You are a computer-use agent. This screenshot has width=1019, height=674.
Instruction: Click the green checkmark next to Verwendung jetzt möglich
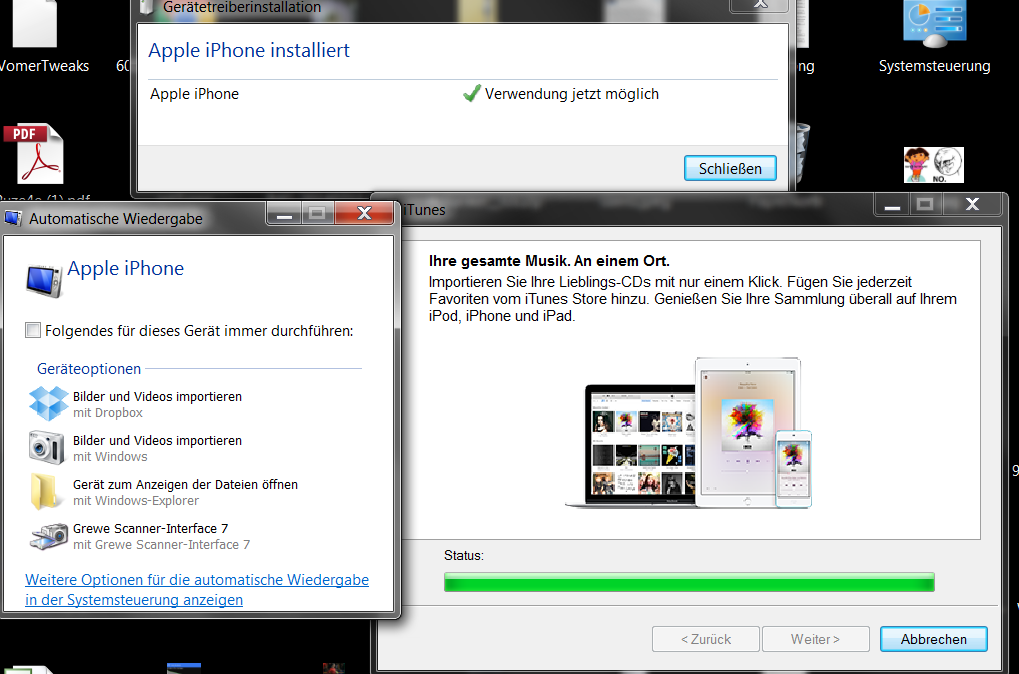point(472,94)
